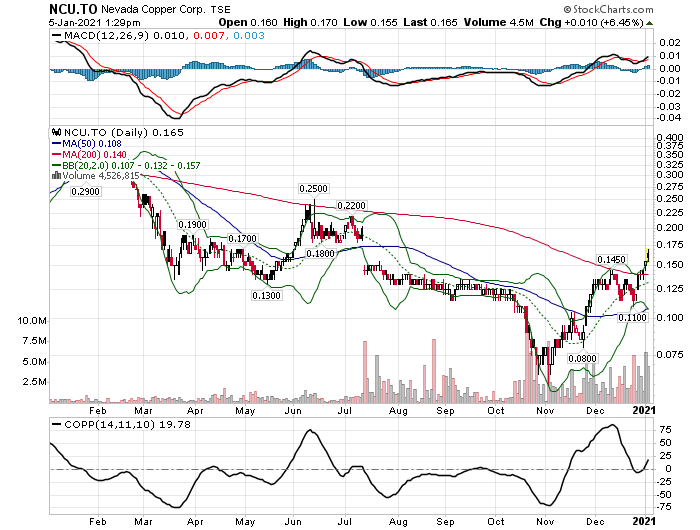Image resolution: width=700 pixels, height=530 pixels.
Task: Click the 0.400 price axis label
Action: 670,138
